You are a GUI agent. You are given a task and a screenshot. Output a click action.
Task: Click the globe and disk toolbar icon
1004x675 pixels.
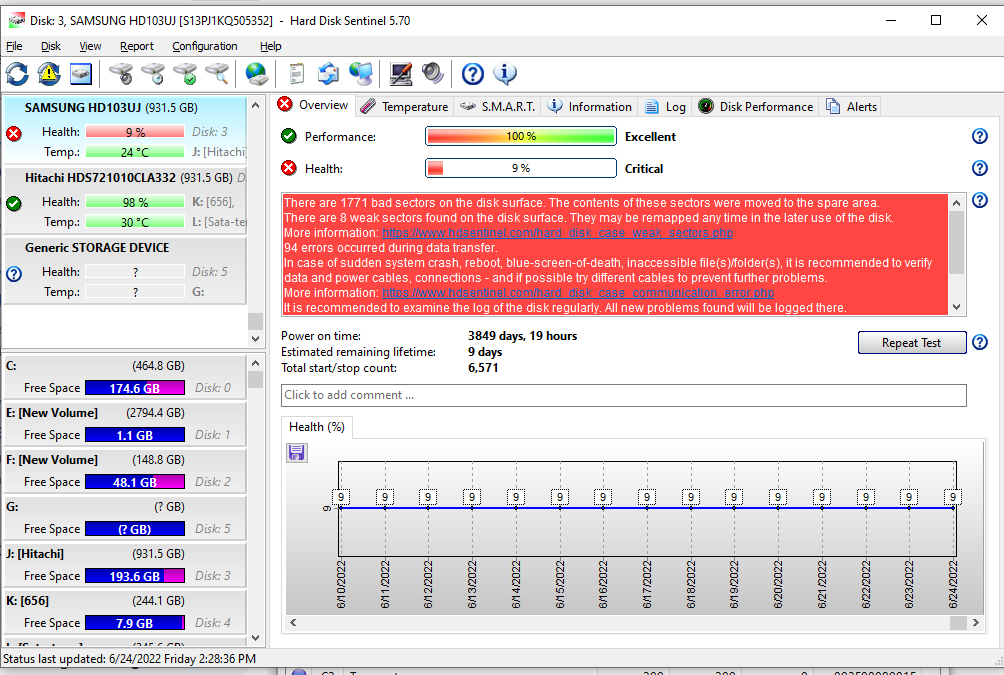257,74
